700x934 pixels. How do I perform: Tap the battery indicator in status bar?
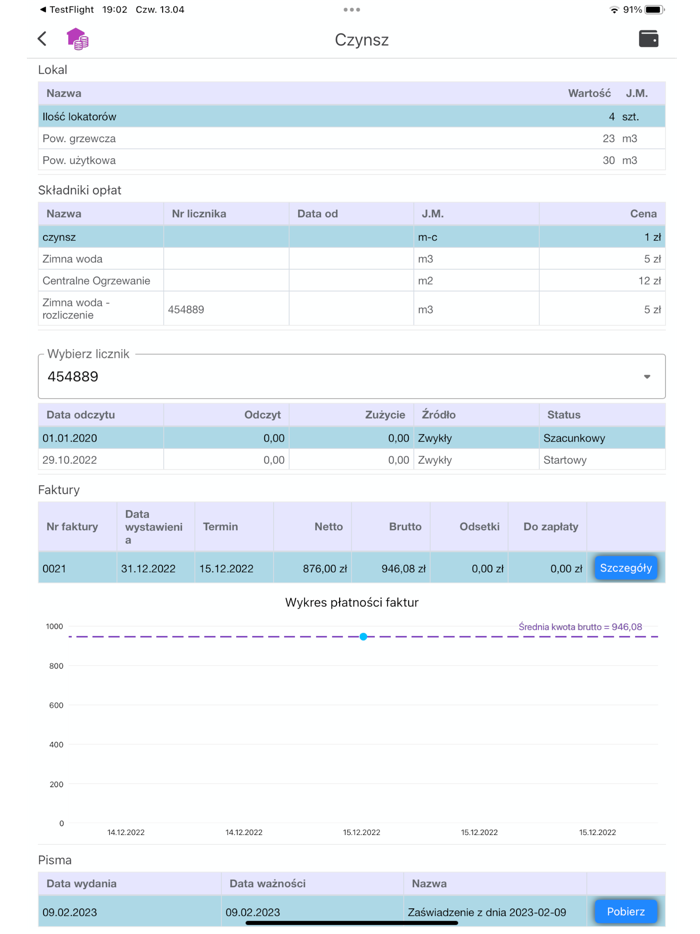coord(654,10)
